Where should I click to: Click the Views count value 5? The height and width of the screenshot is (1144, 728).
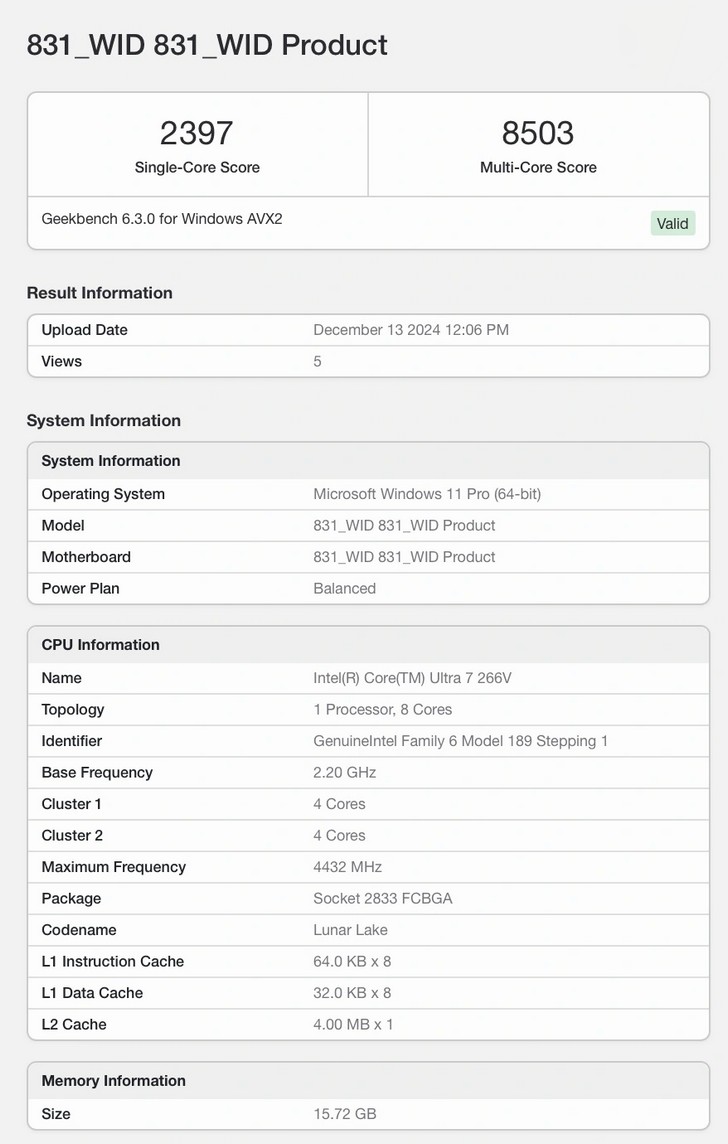click(317, 361)
